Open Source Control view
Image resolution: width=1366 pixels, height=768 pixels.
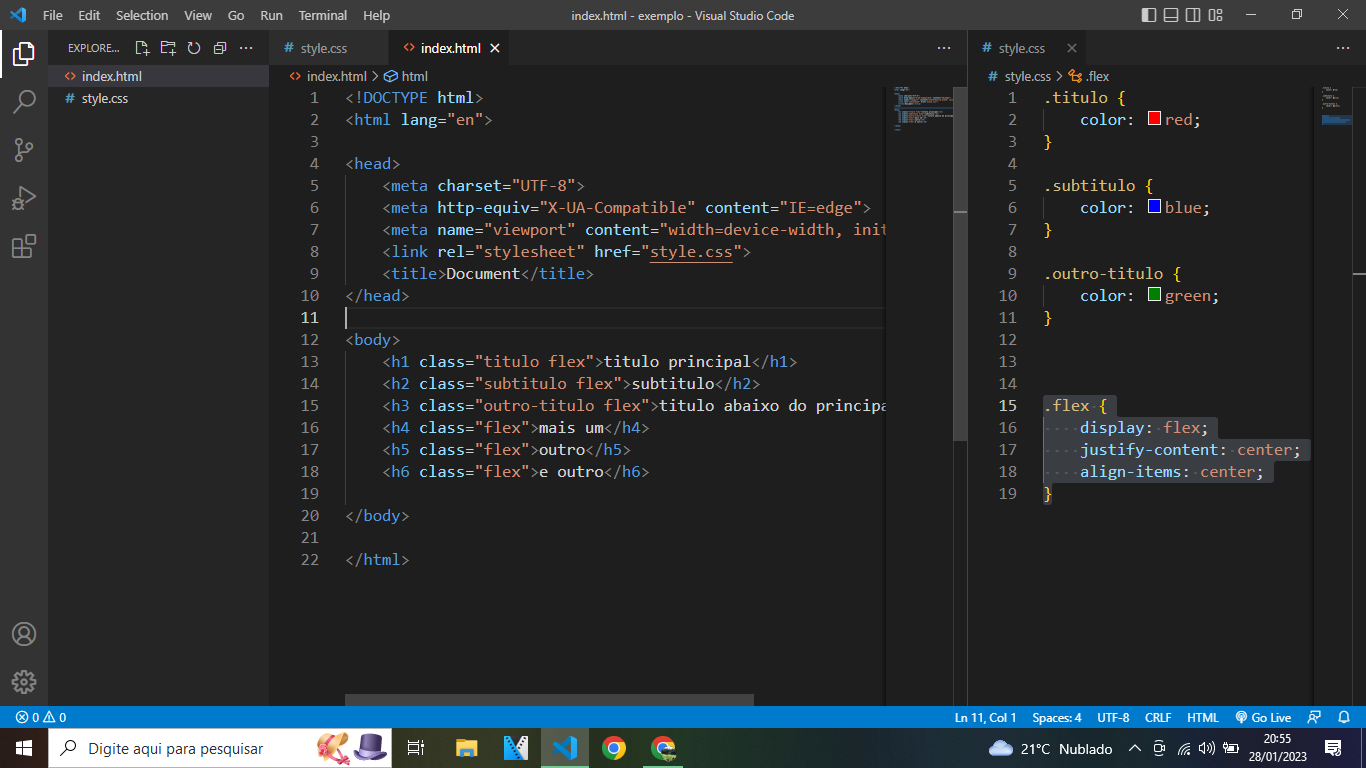click(24, 150)
